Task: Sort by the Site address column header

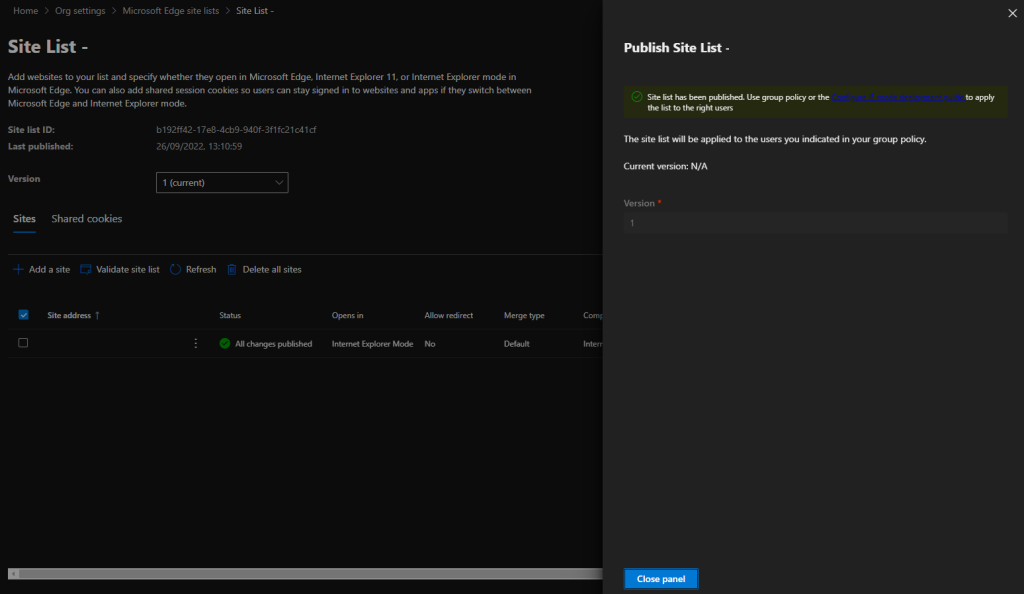Action: [69, 315]
